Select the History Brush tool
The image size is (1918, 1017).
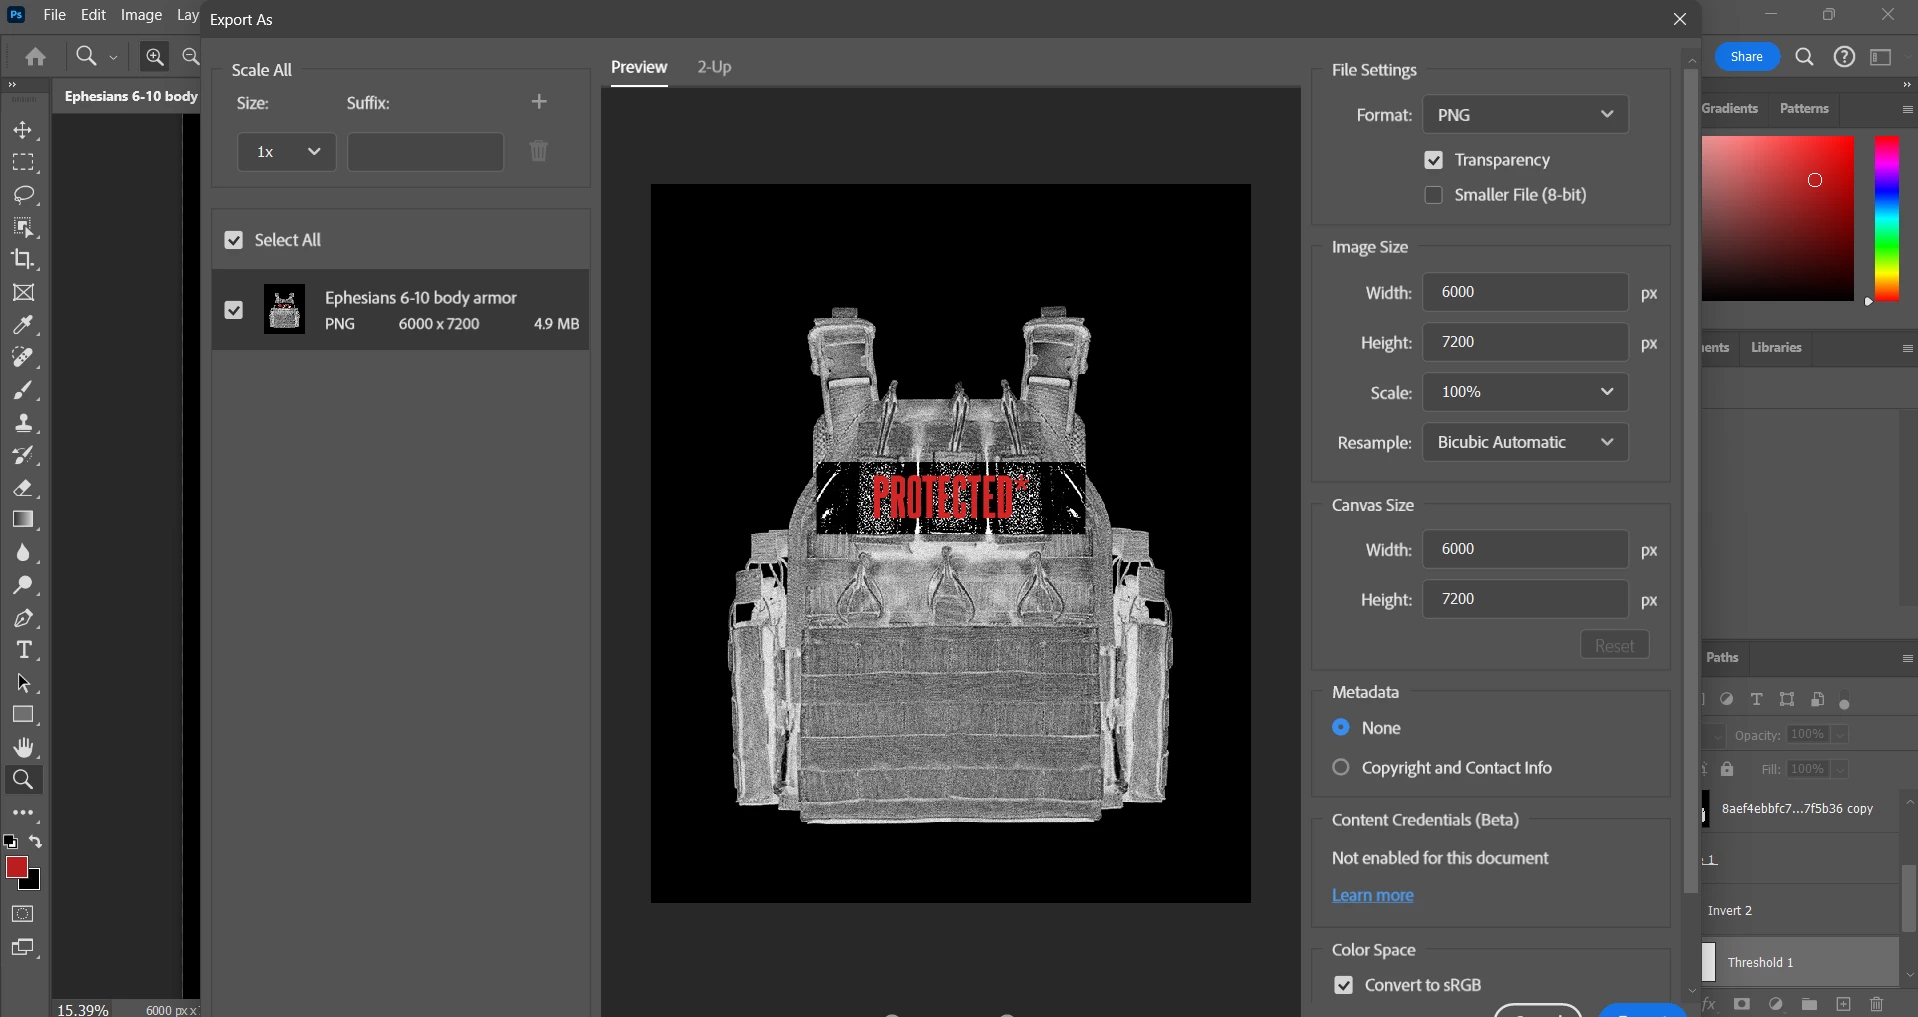23,455
